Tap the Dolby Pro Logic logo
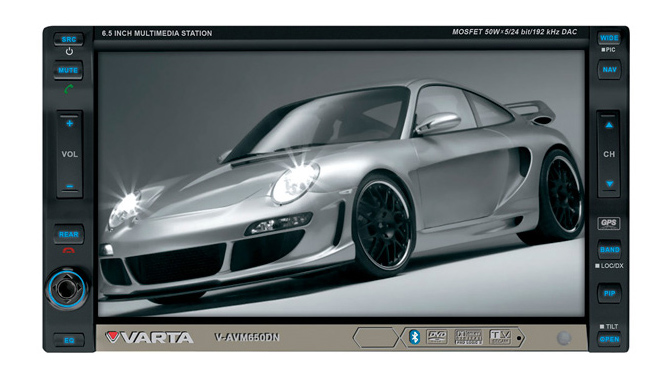Viewport: 669px width, 373px height. [468, 337]
